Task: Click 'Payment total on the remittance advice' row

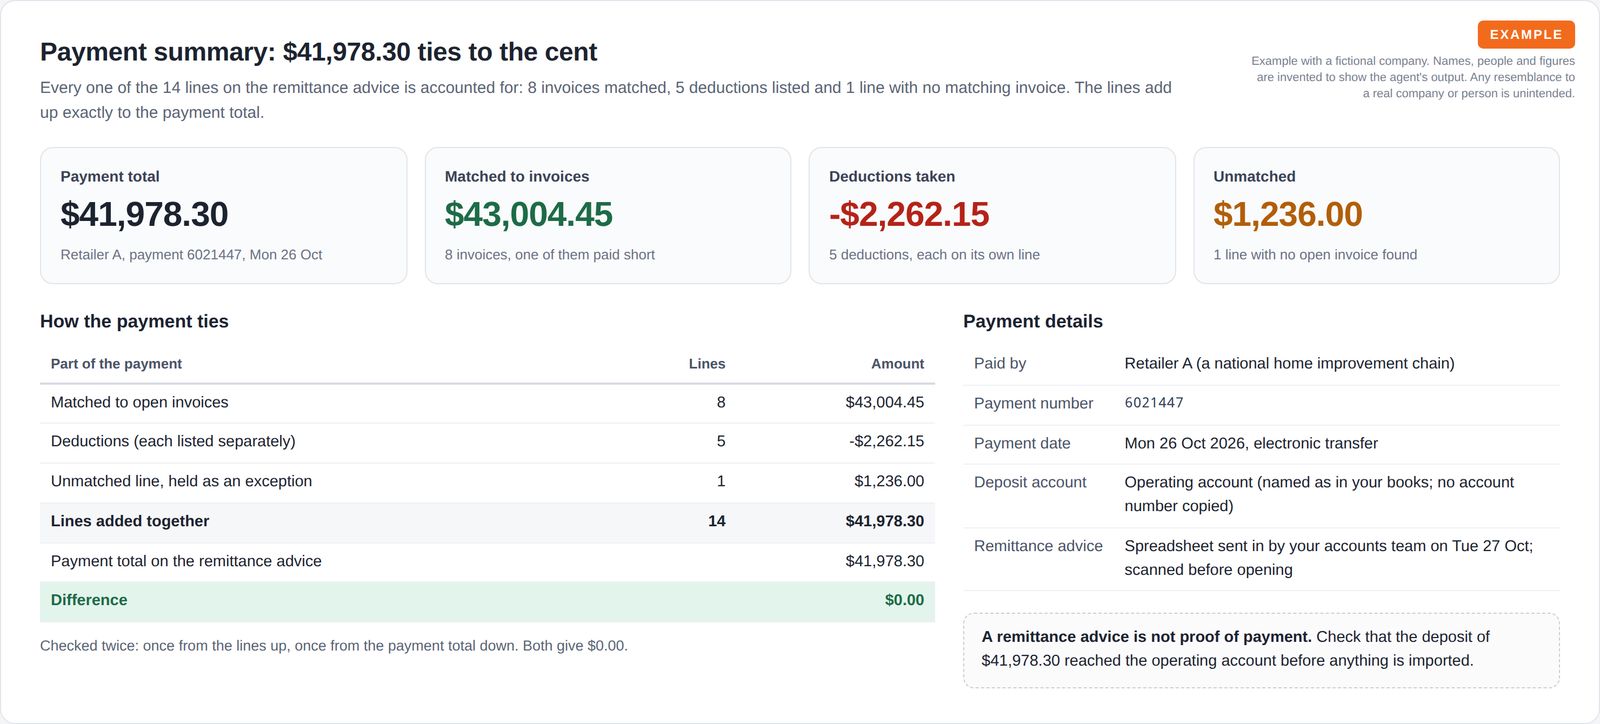Action: [x=487, y=562]
